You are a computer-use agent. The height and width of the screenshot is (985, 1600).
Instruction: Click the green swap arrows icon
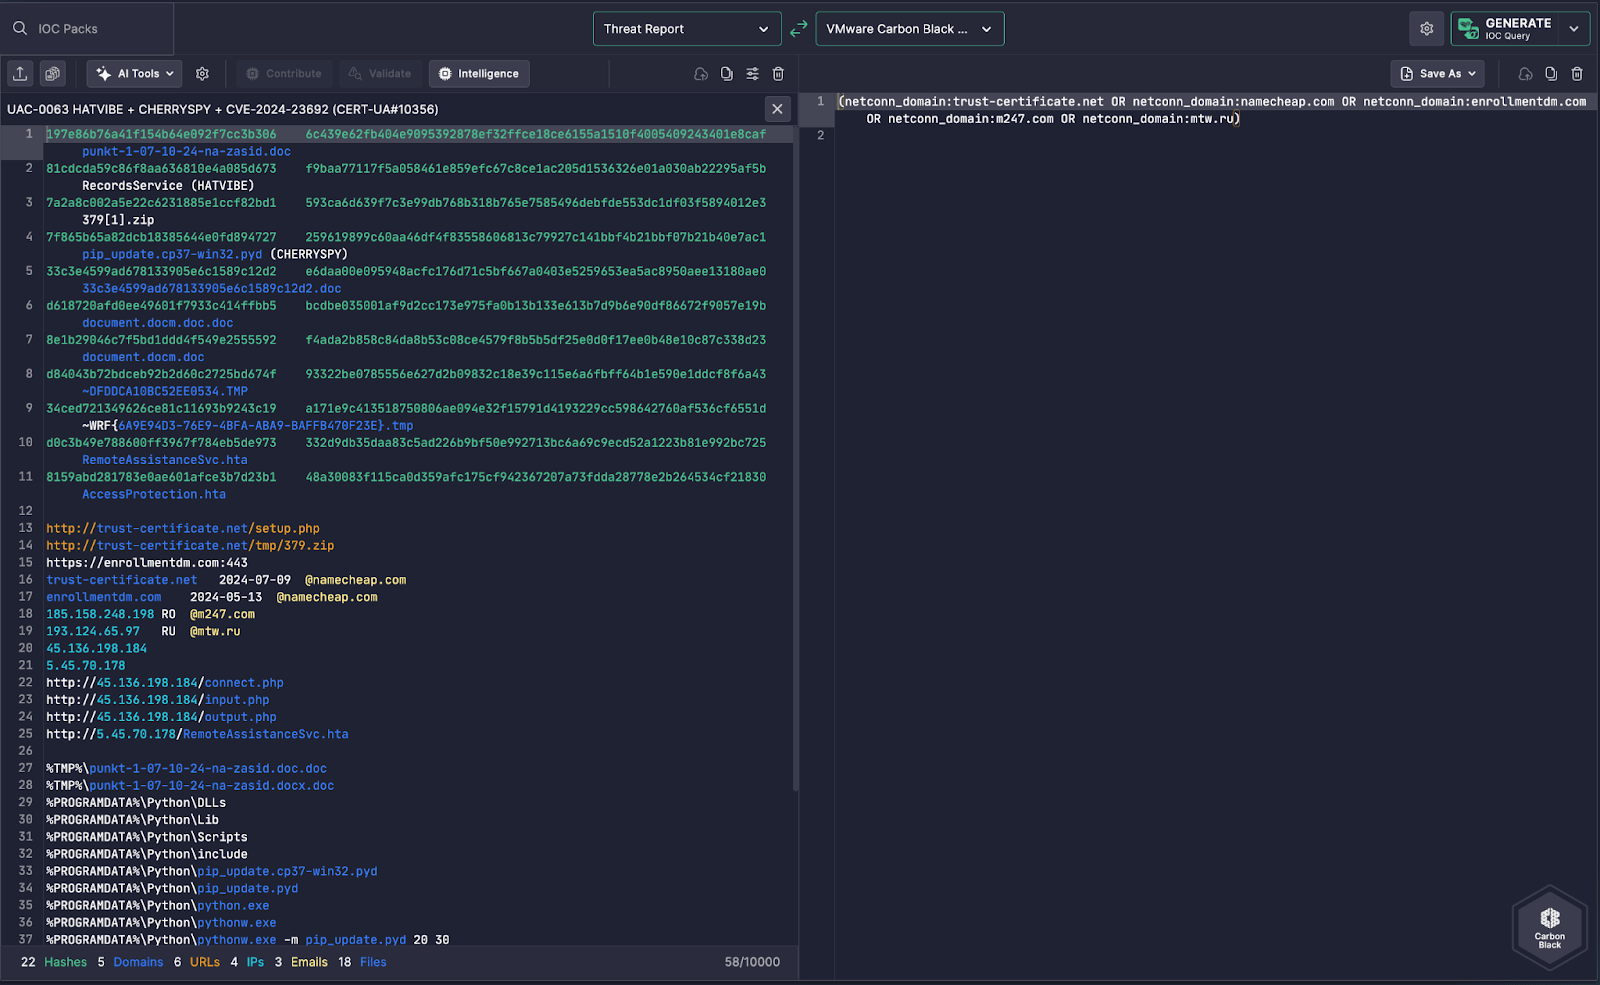(x=798, y=29)
